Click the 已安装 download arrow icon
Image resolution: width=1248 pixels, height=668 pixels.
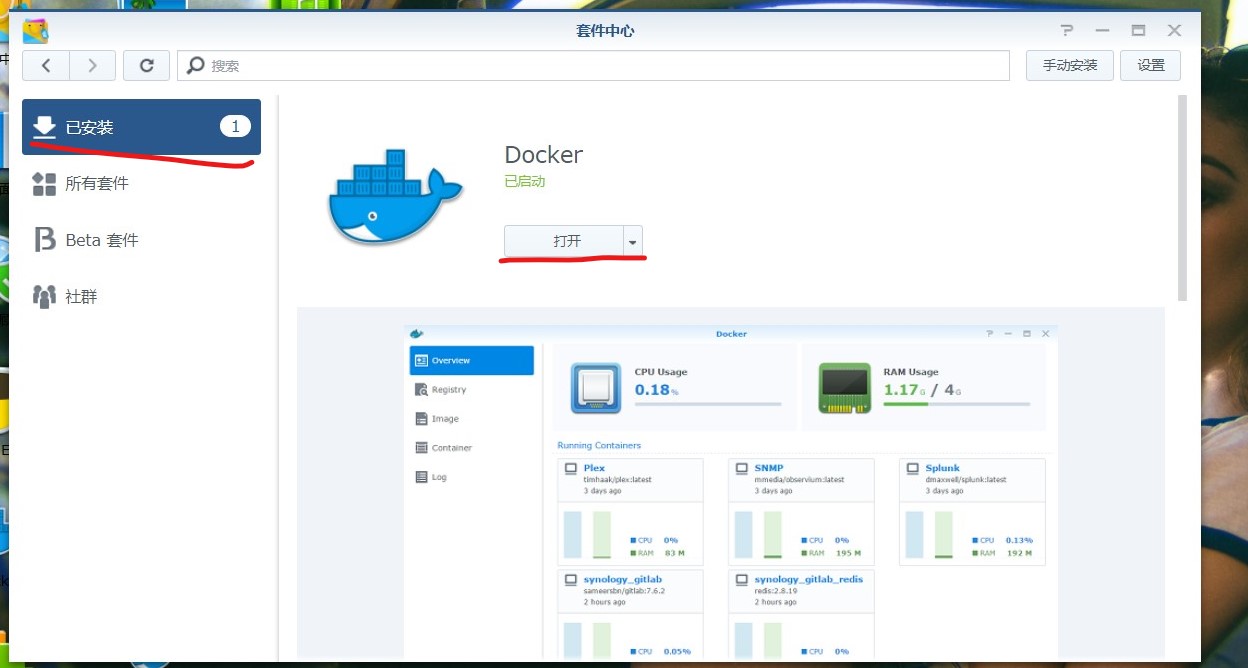coord(44,127)
